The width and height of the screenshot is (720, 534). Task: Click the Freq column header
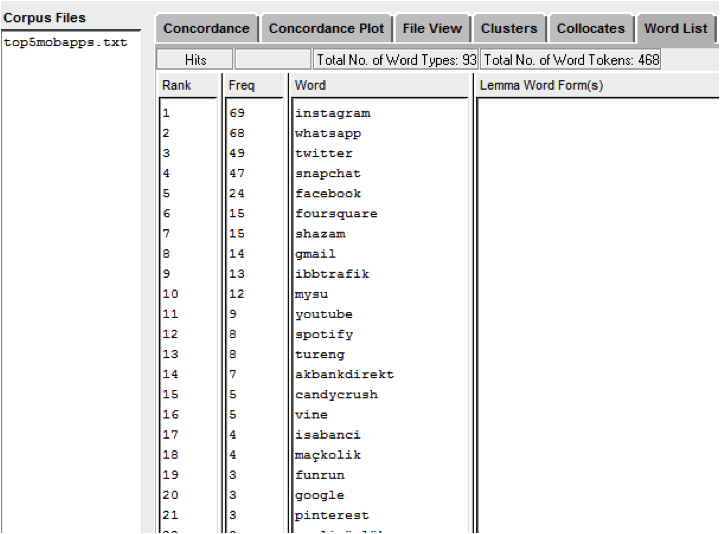tap(254, 86)
